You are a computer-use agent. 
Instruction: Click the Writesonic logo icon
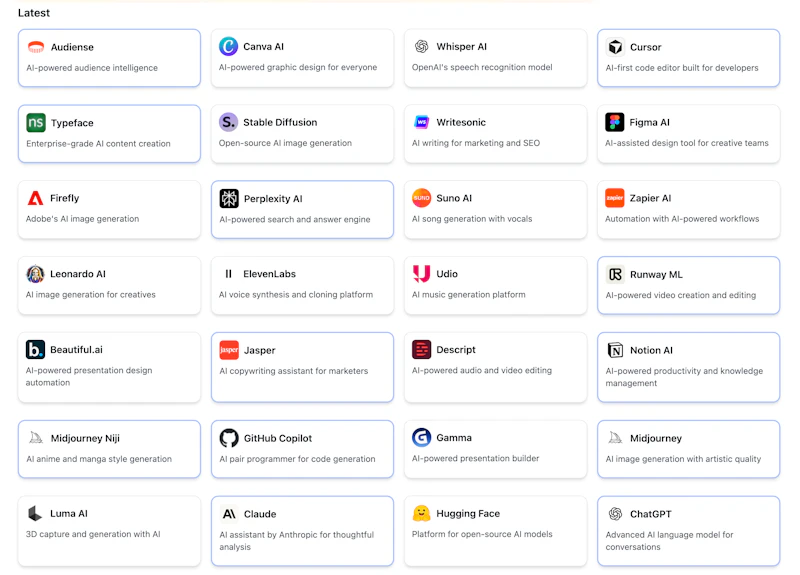tap(421, 122)
